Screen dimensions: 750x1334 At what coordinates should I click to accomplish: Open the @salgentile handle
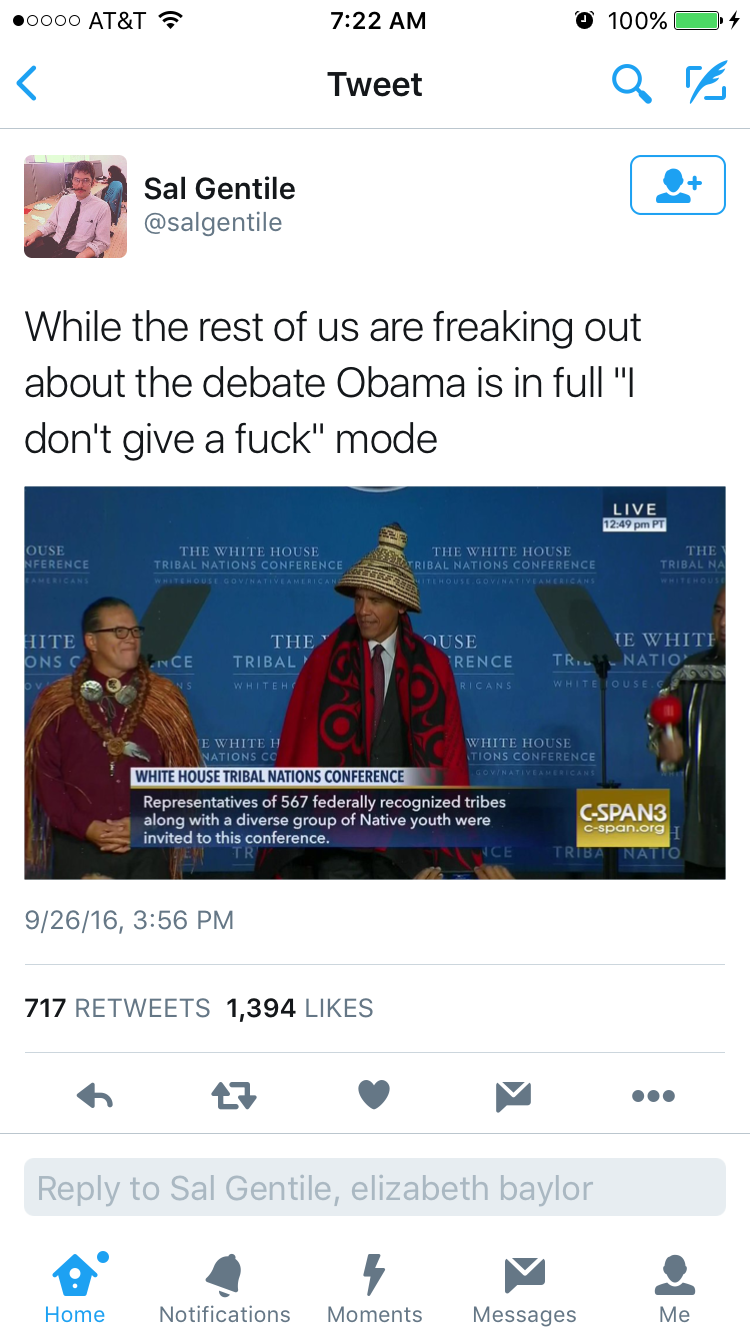[213, 222]
